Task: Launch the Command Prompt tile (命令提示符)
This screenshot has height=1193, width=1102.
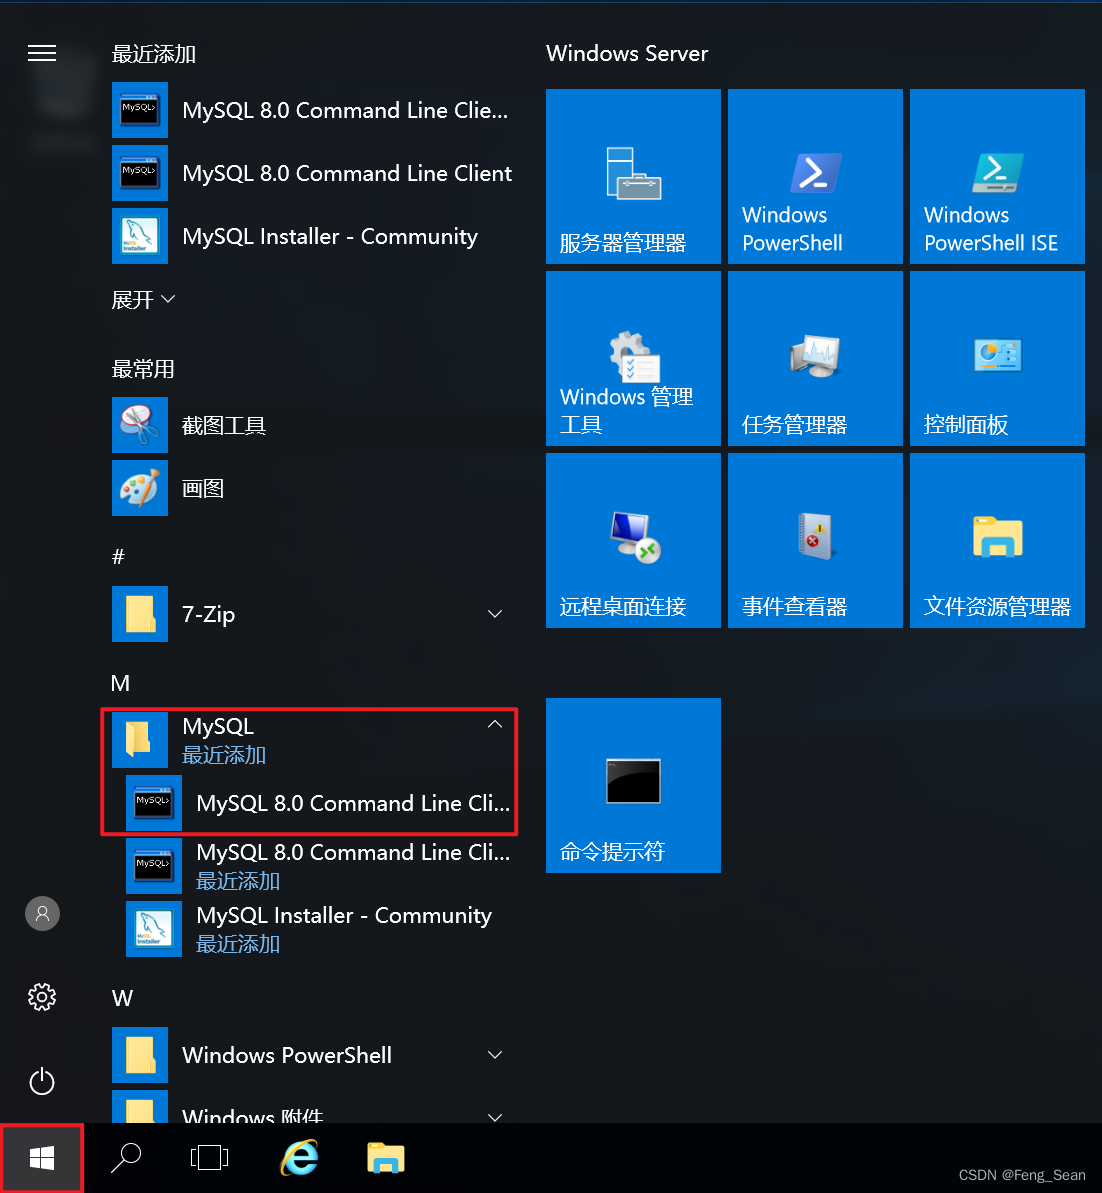Action: (633, 785)
